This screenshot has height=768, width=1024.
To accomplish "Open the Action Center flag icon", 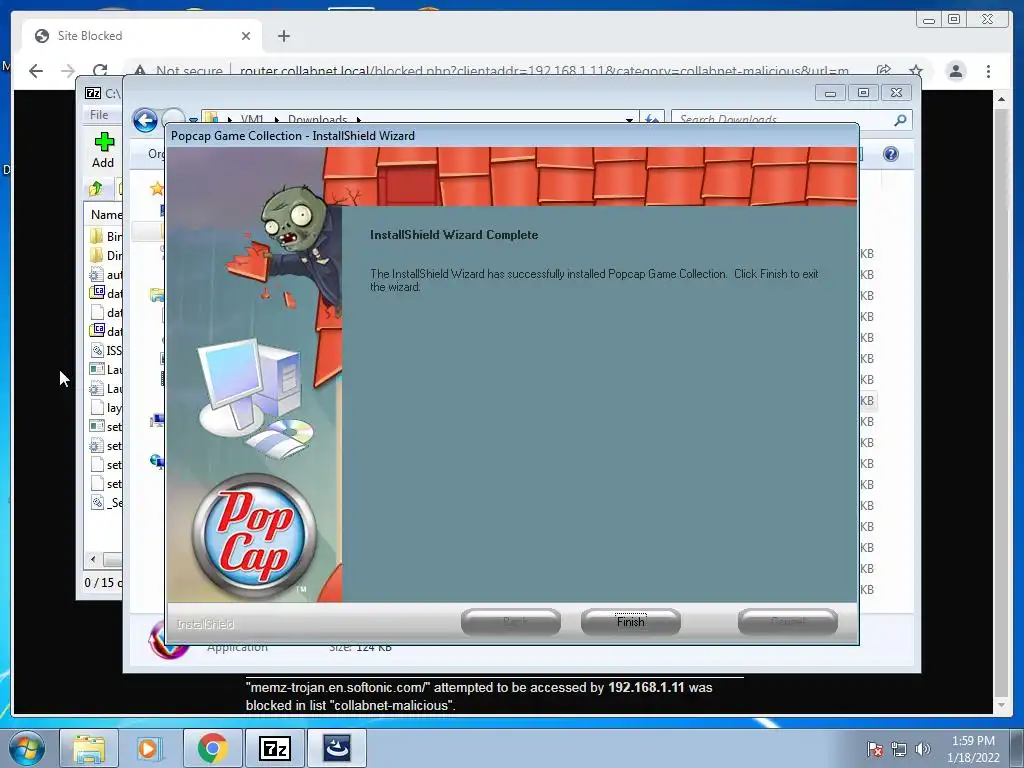I will point(874,749).
